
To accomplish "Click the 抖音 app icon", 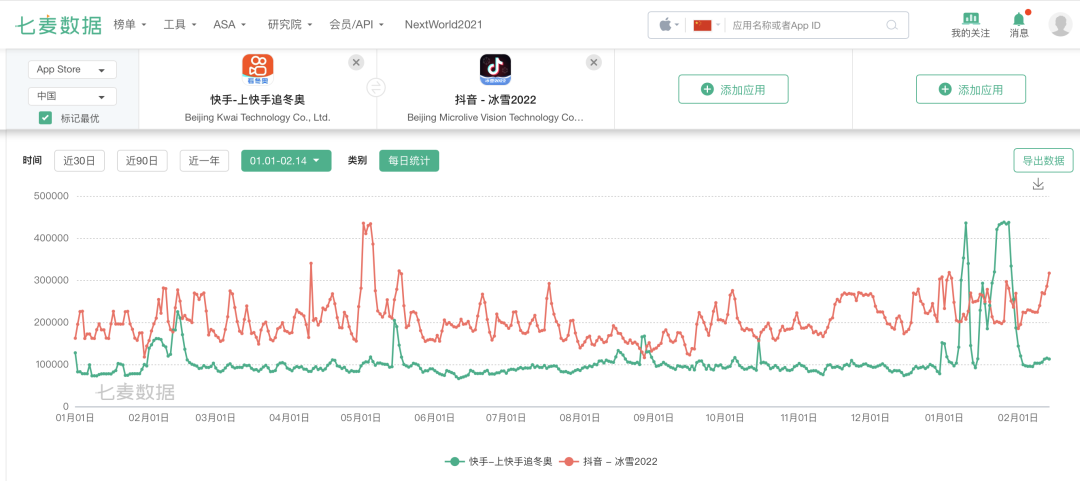I will tap(495, 69).
